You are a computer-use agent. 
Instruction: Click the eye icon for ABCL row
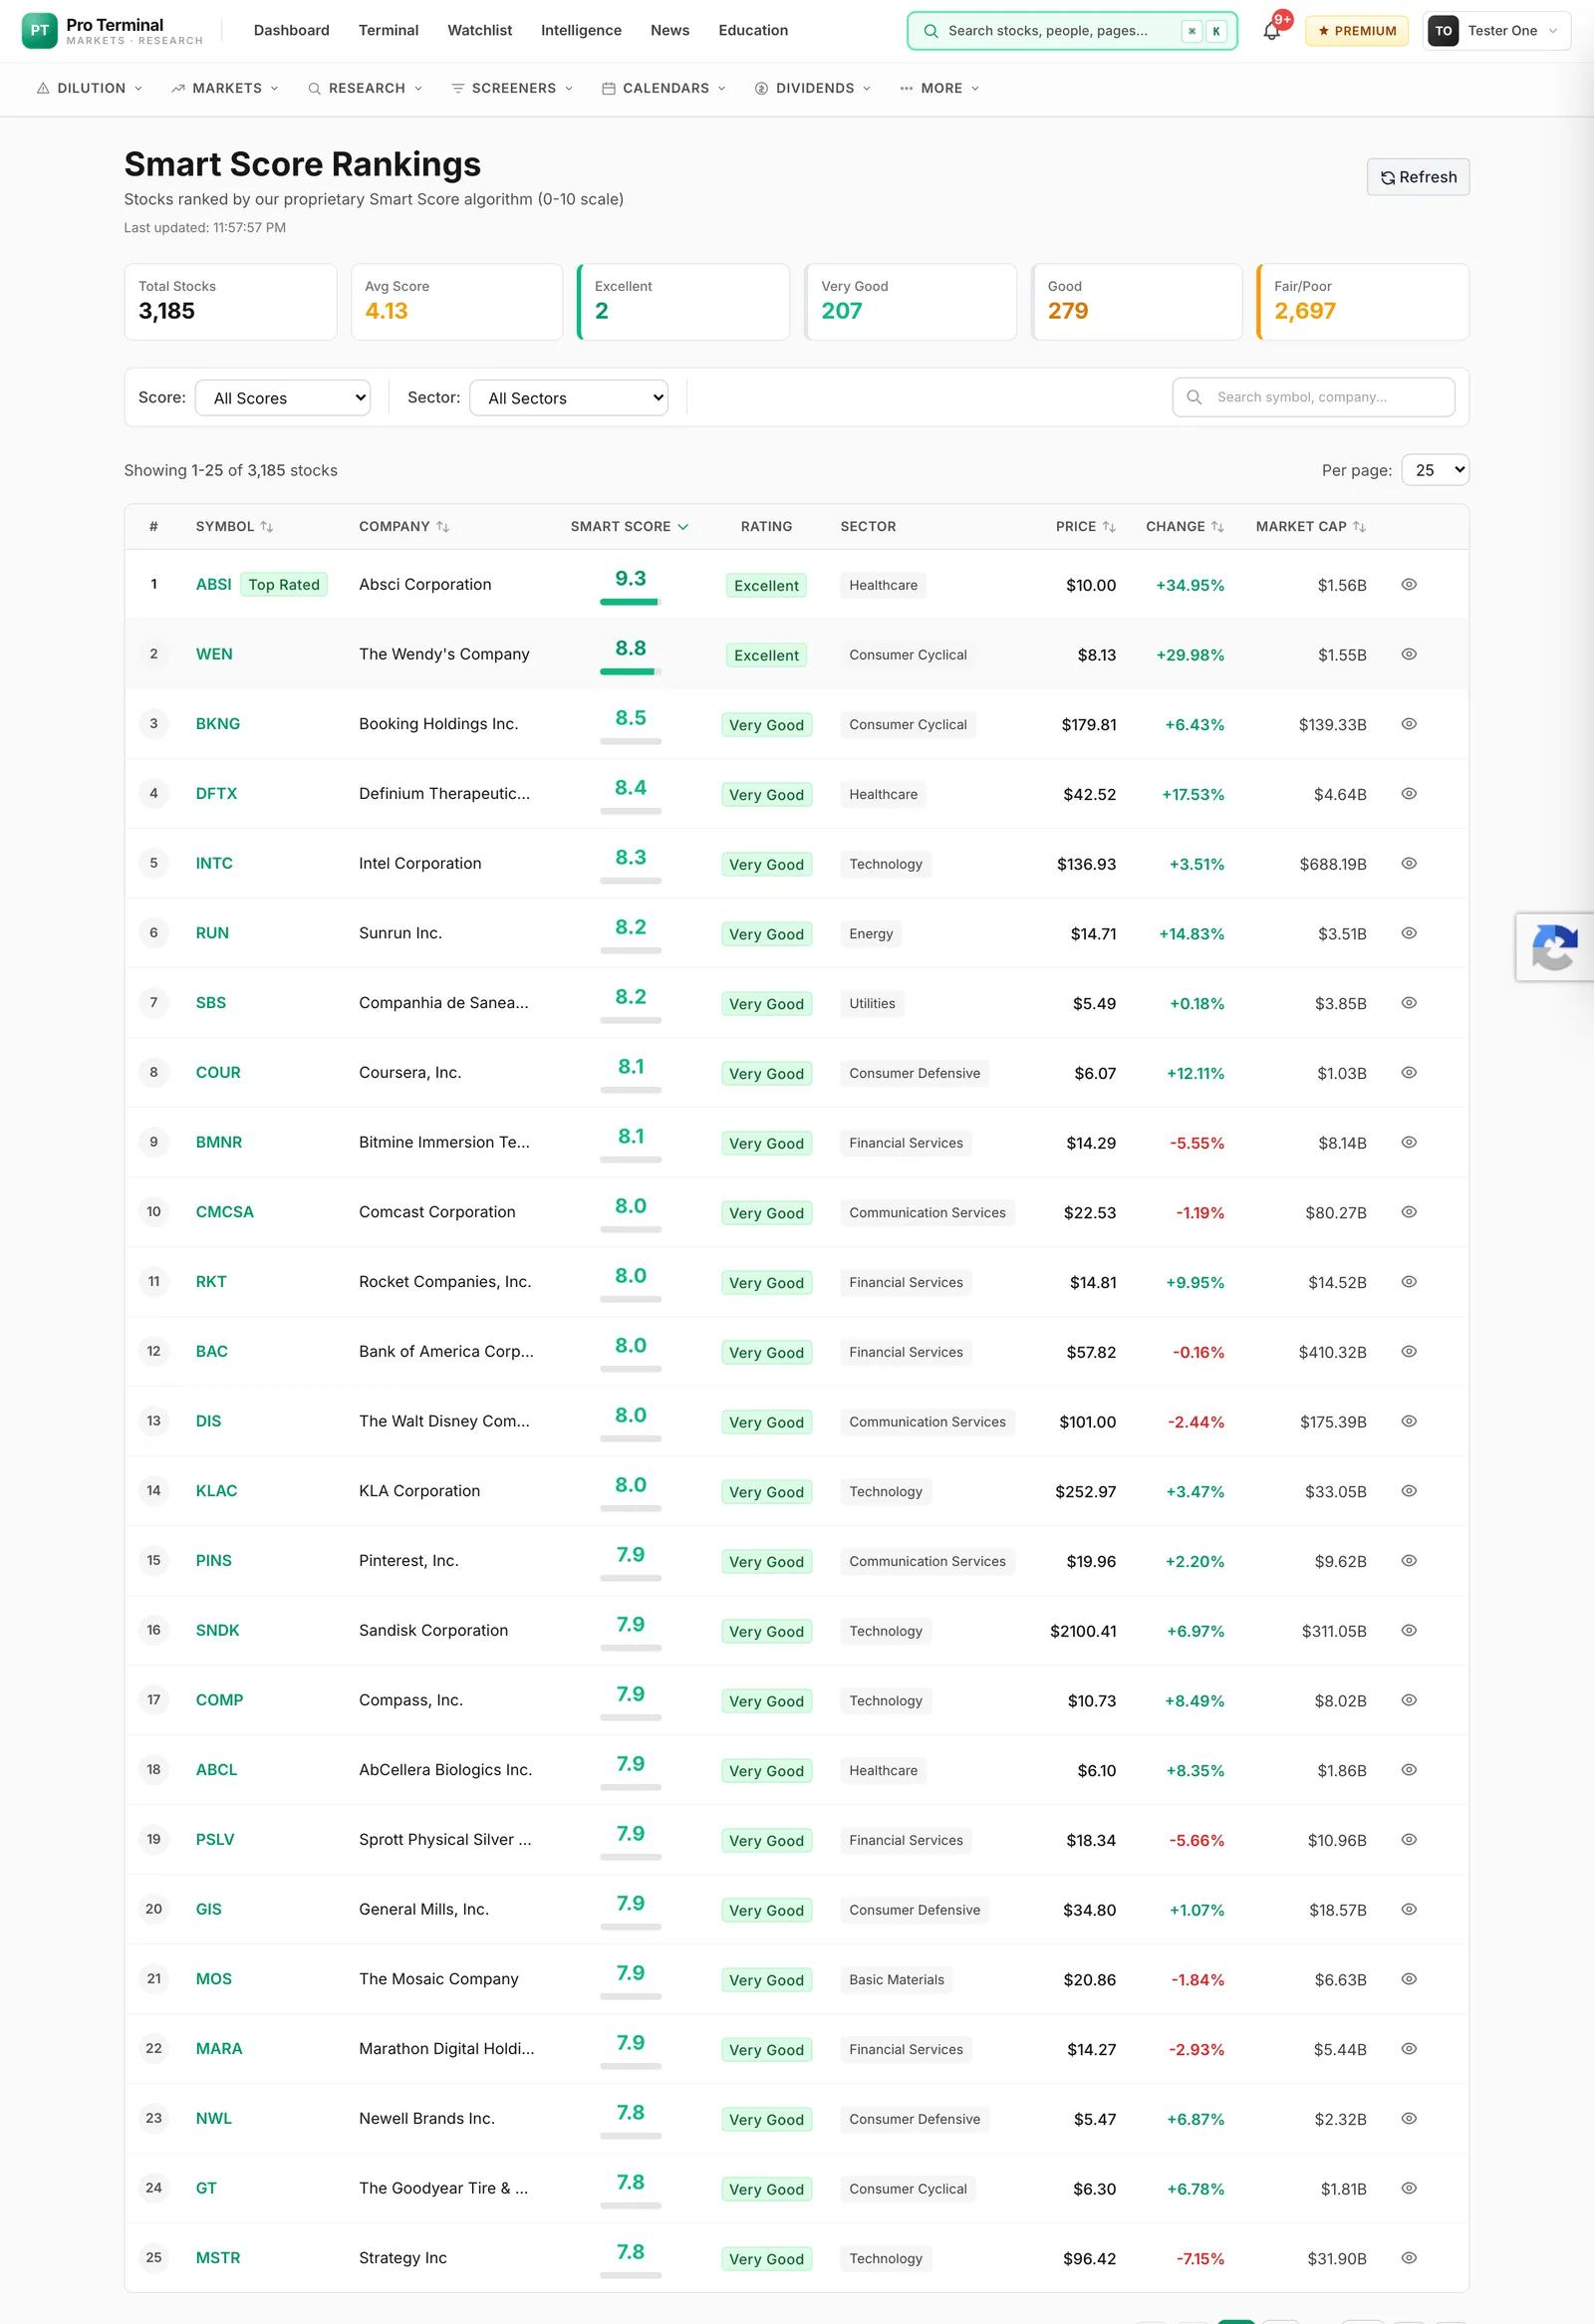pyautogui.click(x=1408, y=1769)
